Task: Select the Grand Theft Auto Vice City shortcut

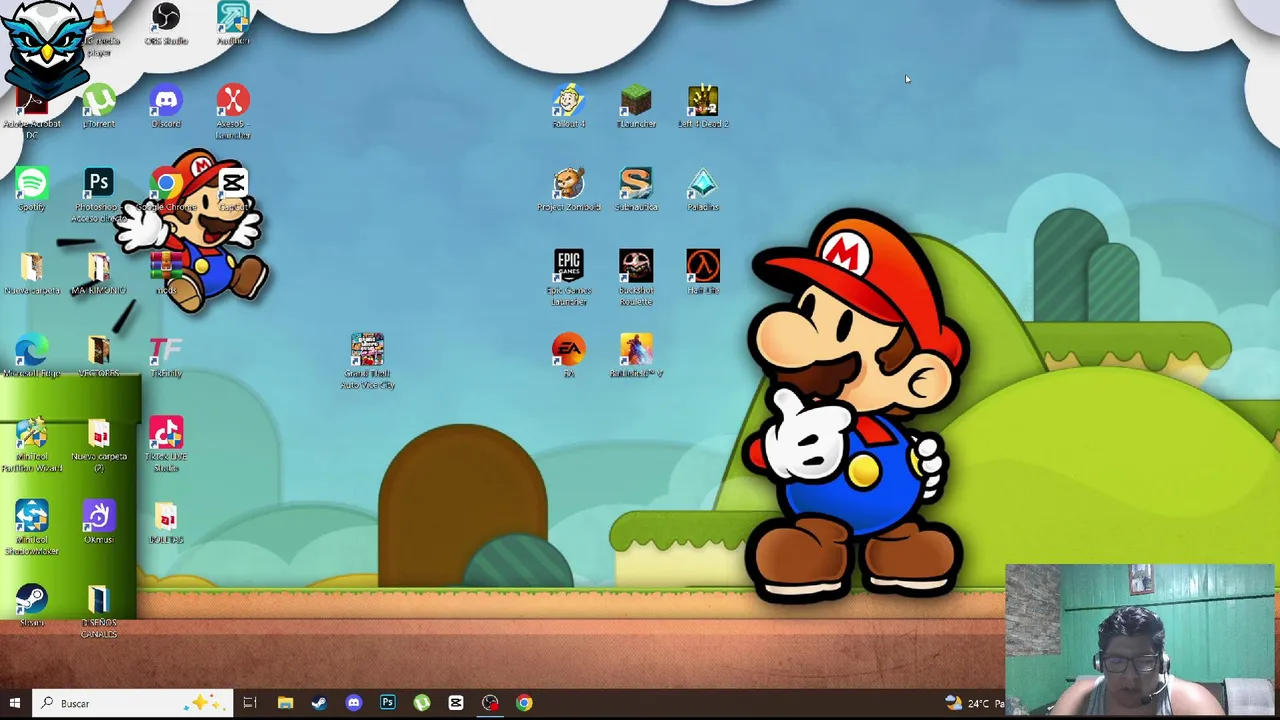Action: [x=367, y=362]
